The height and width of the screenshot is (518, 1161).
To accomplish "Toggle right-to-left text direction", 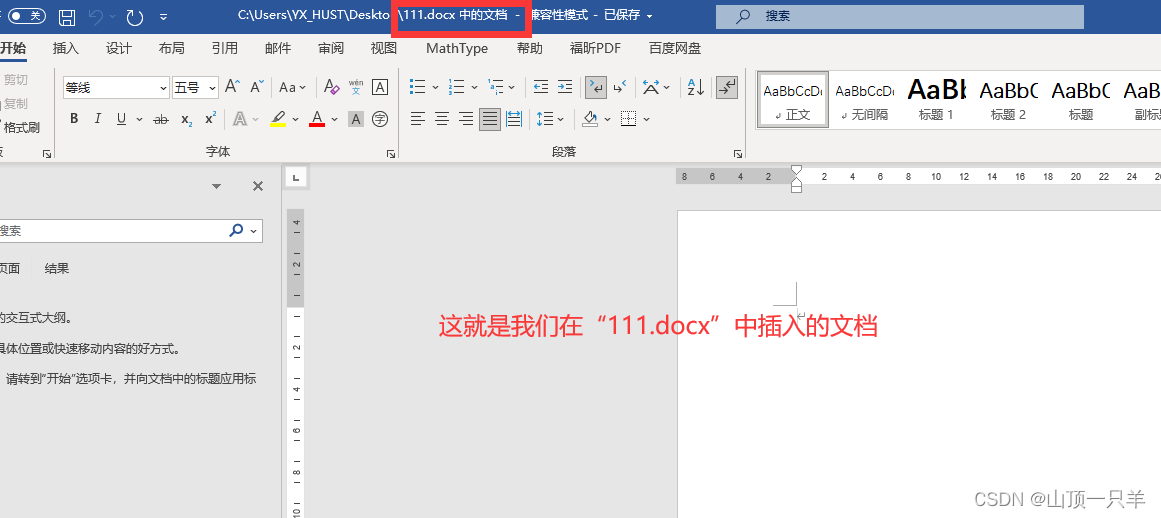I will tap(620, 87).
